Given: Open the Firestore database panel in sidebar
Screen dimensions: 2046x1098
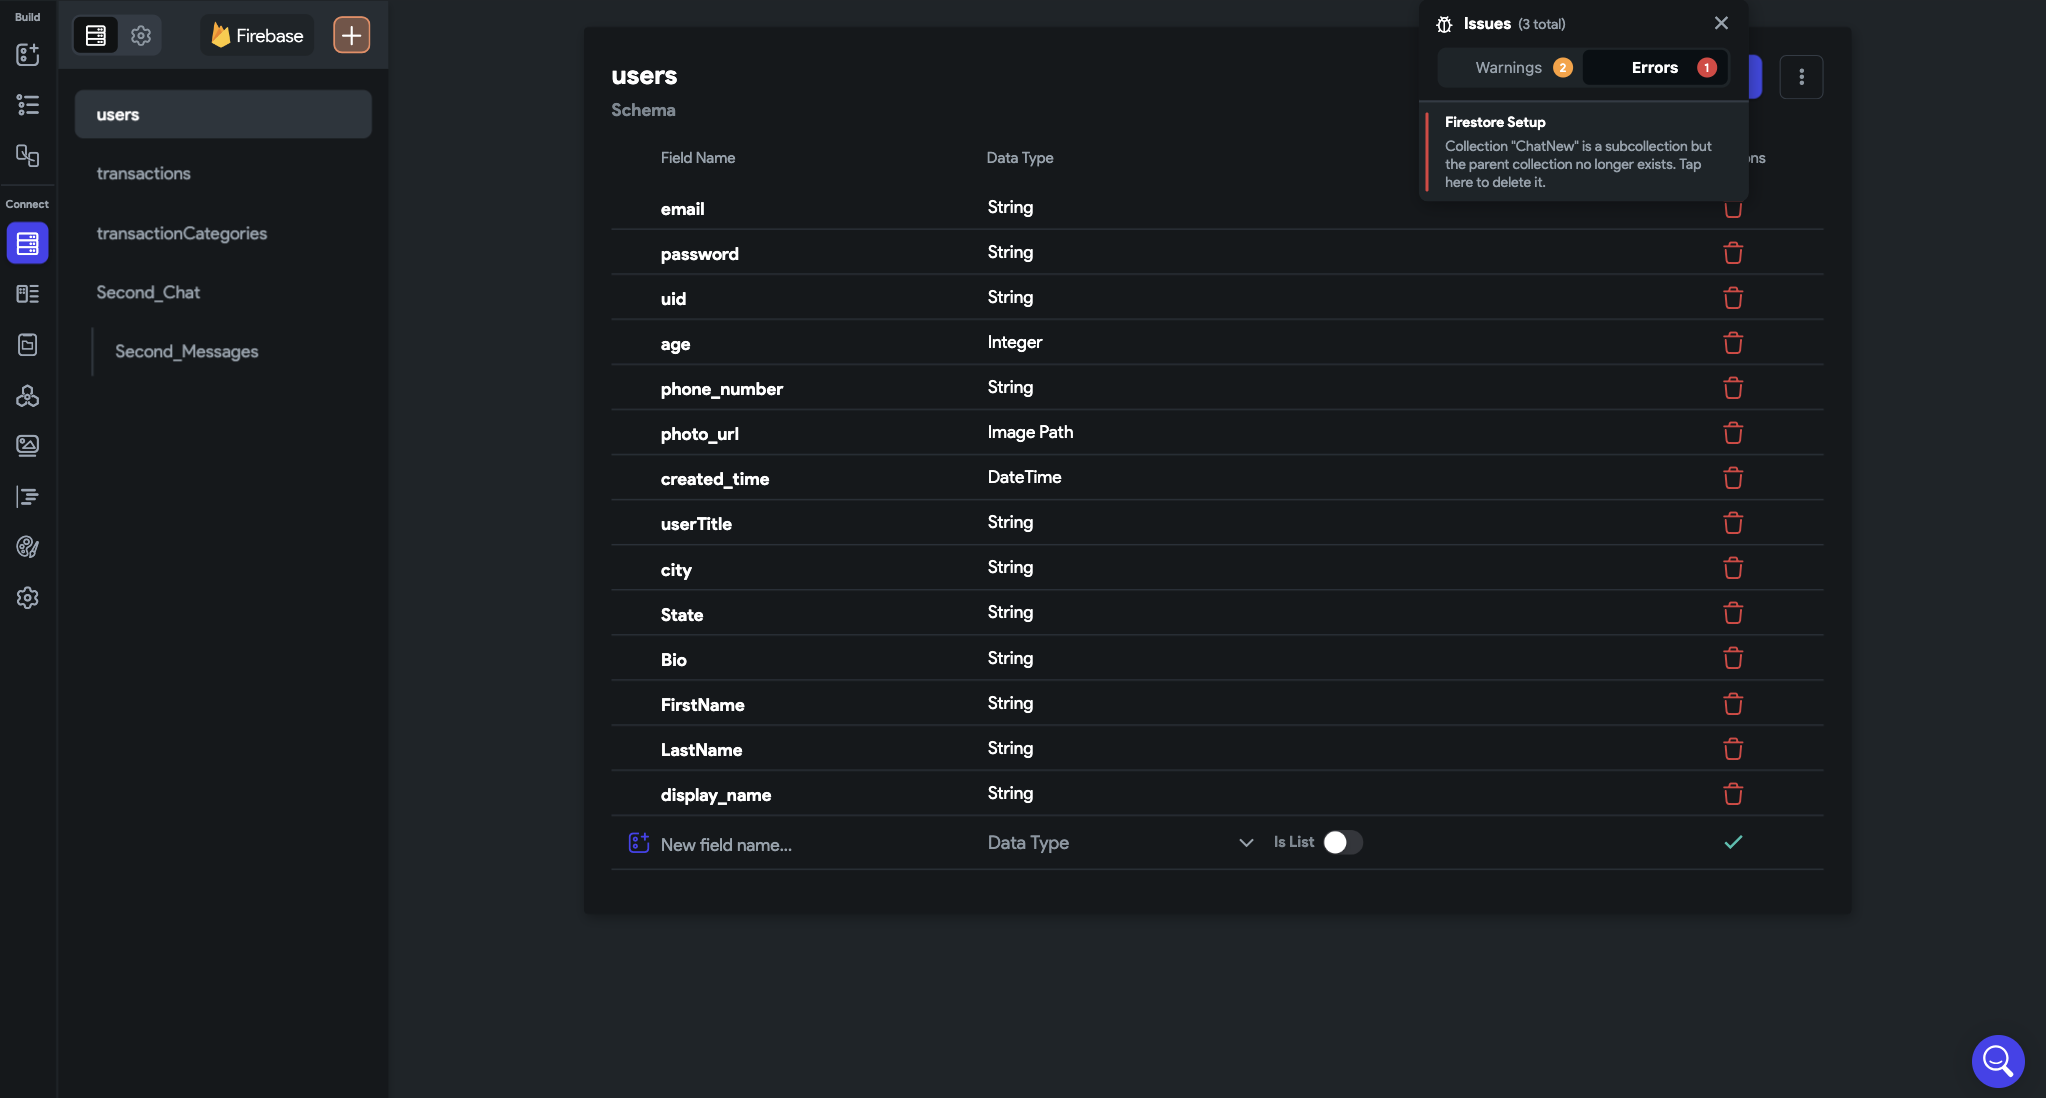Looking at the screenshot, I should (x=28, y=243).
